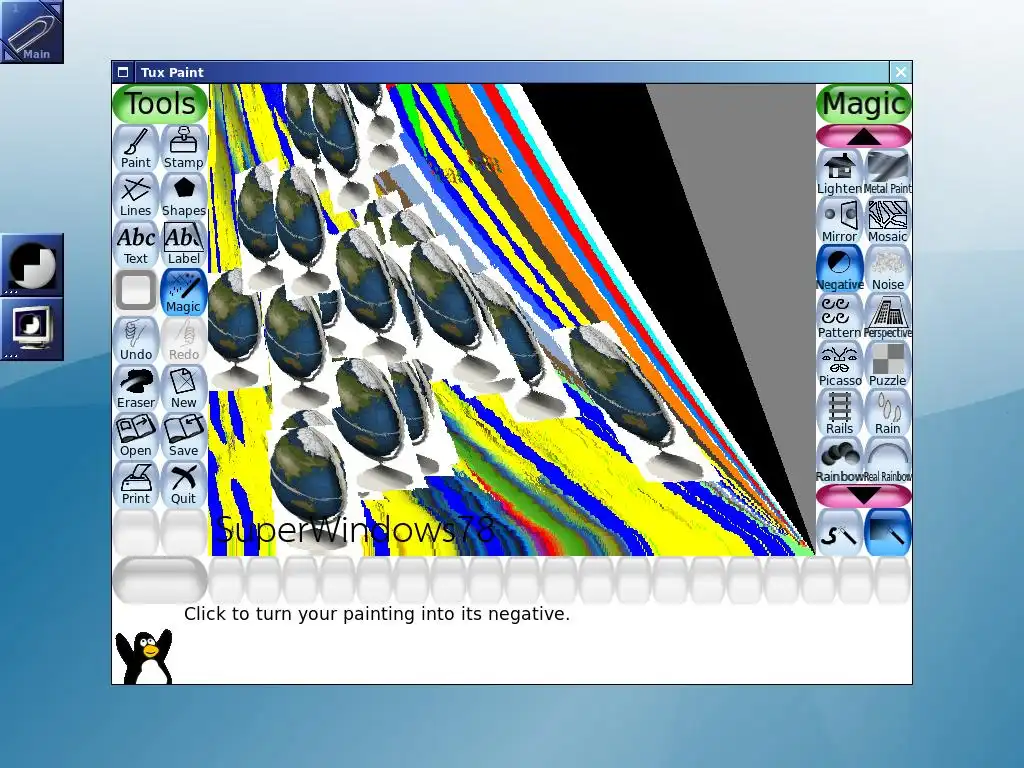The width and height of the screenshot is (1024, 768).
Task: Click the black-and-white circle desktop icon
Action: [x=31, y=265]
